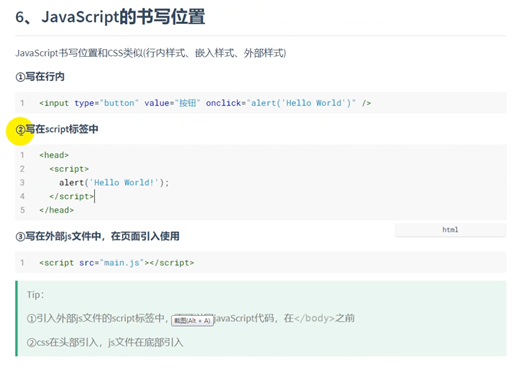Place cursor at closing </script> on line 4
This screenshot has height=369, width=519.
click(x=72, y=196)
